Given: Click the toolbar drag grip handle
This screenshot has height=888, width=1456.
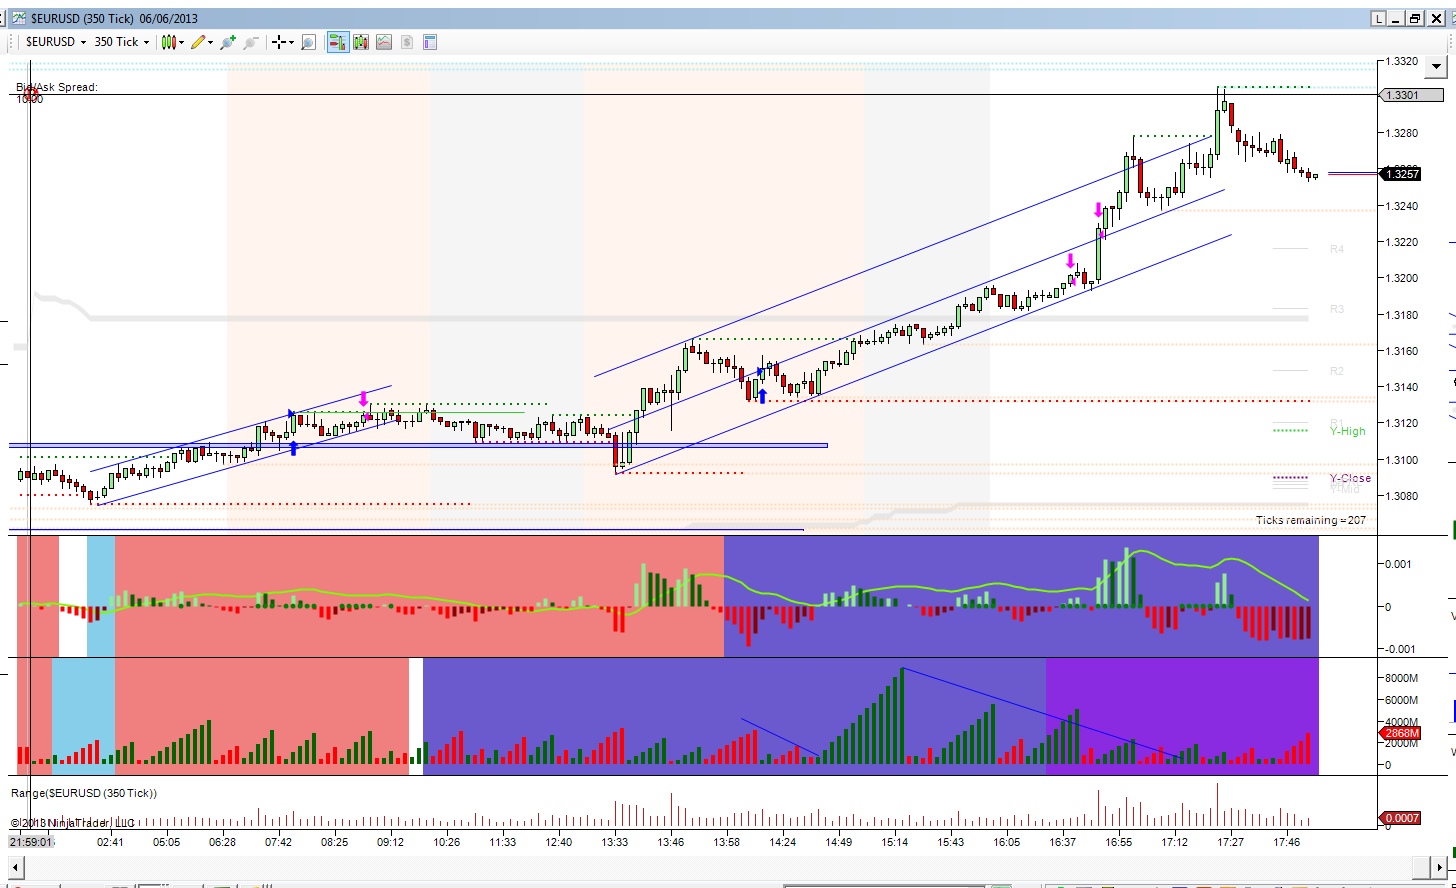Looking at the screenshot, I should coord(13,42).
